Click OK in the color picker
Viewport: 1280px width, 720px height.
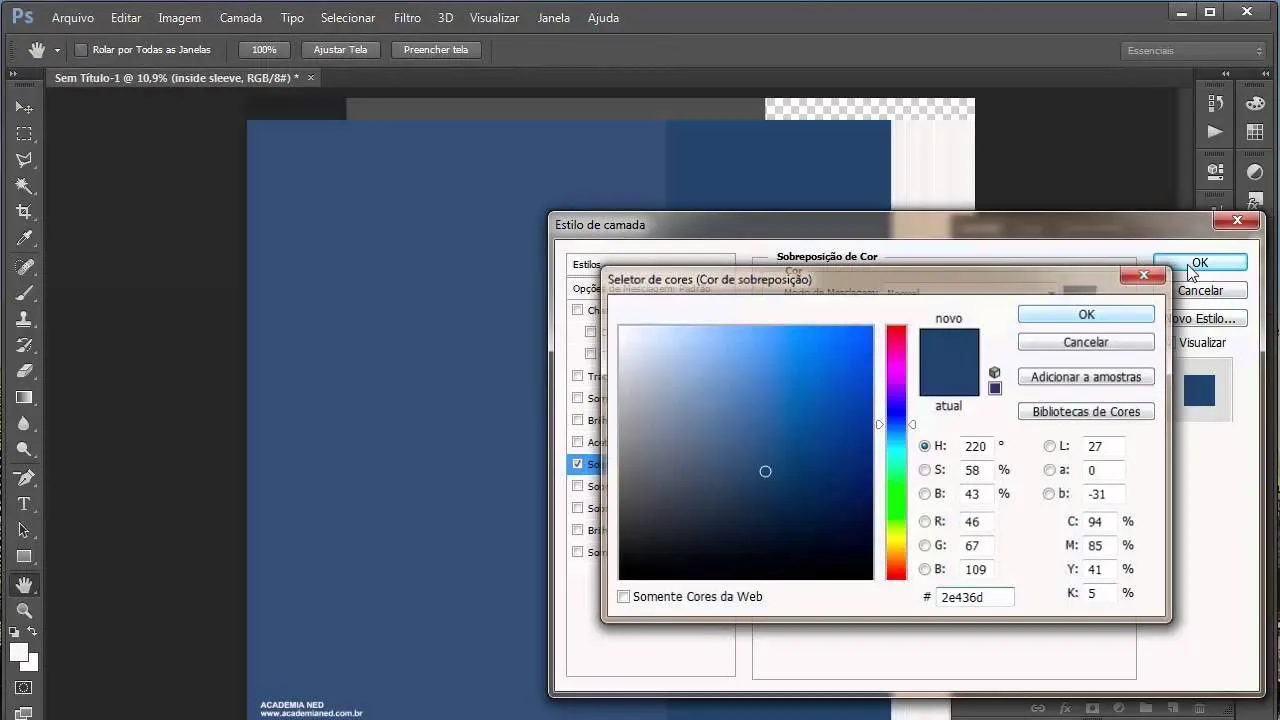[1086, 314]
